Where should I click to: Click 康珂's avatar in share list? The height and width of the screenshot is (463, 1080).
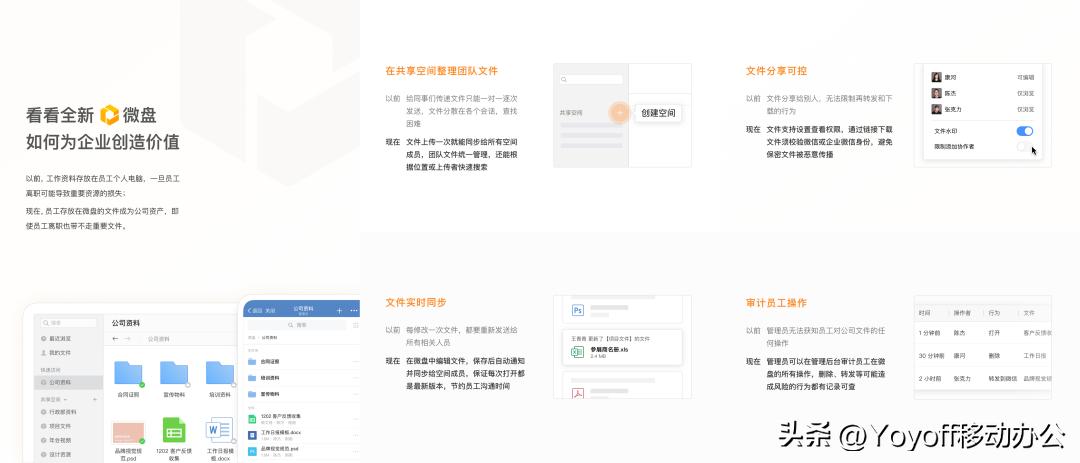pos(936,77)
